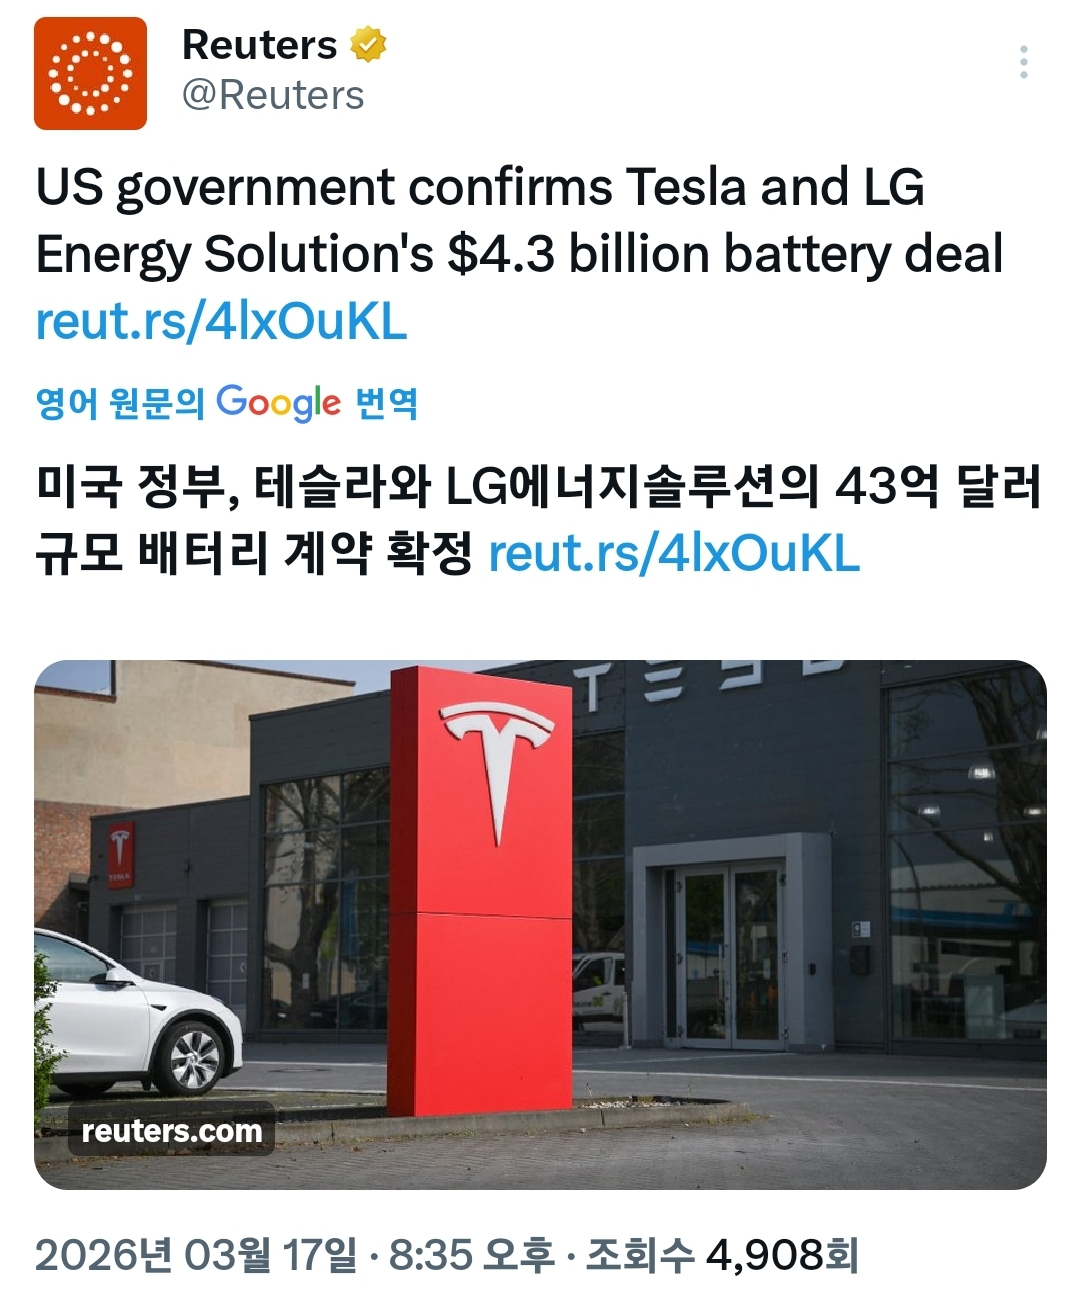Open the three-dot more options menu

1023,63
